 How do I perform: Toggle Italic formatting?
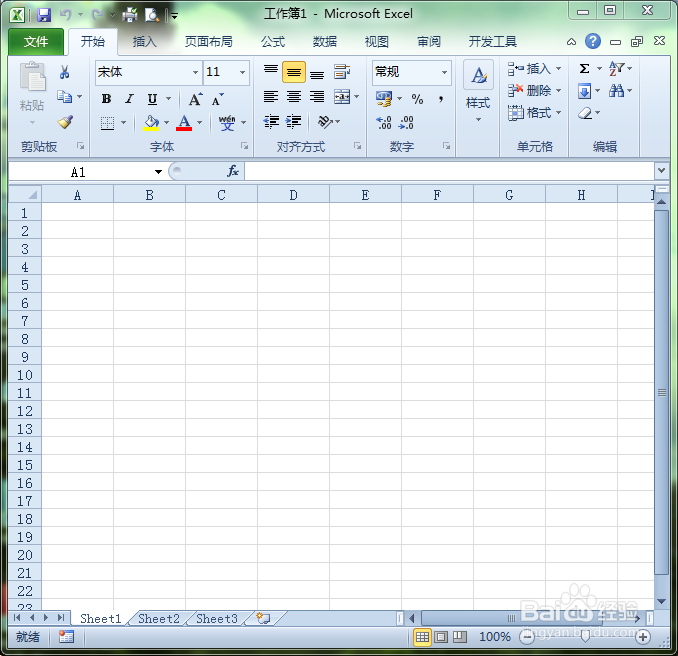[129, 99]
